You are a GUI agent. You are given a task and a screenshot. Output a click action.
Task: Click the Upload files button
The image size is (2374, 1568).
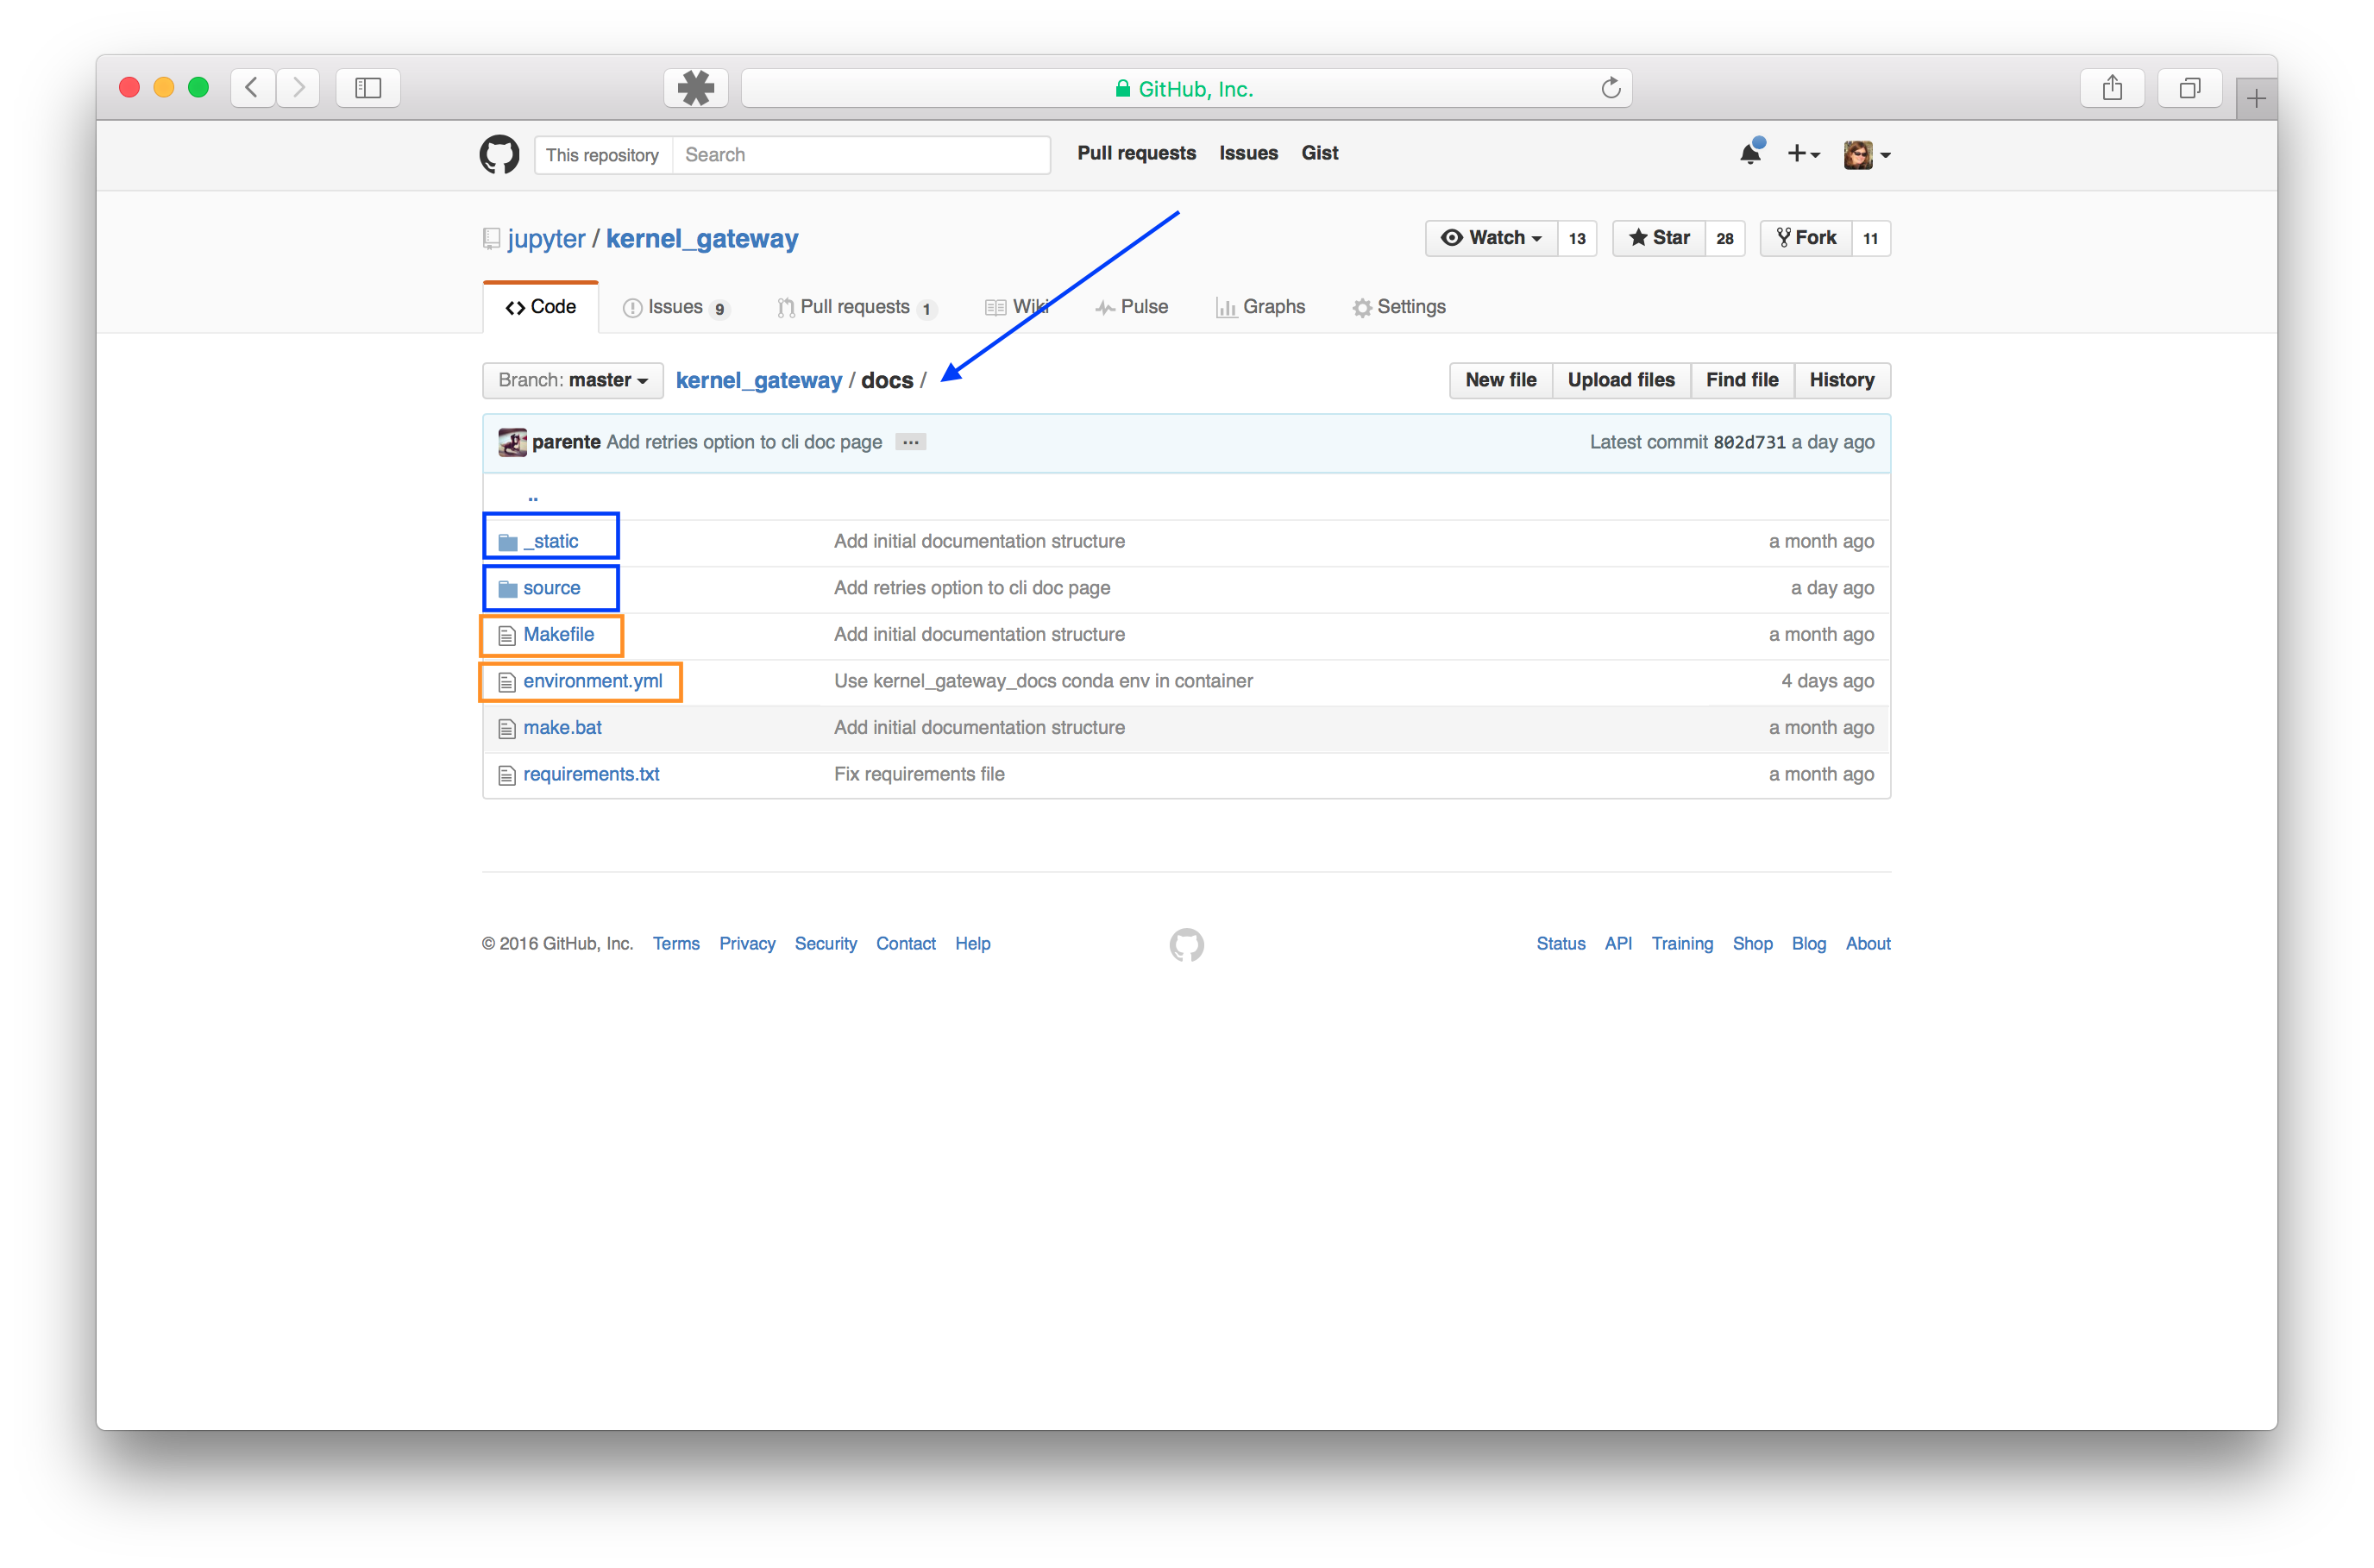coord(1620,380)
